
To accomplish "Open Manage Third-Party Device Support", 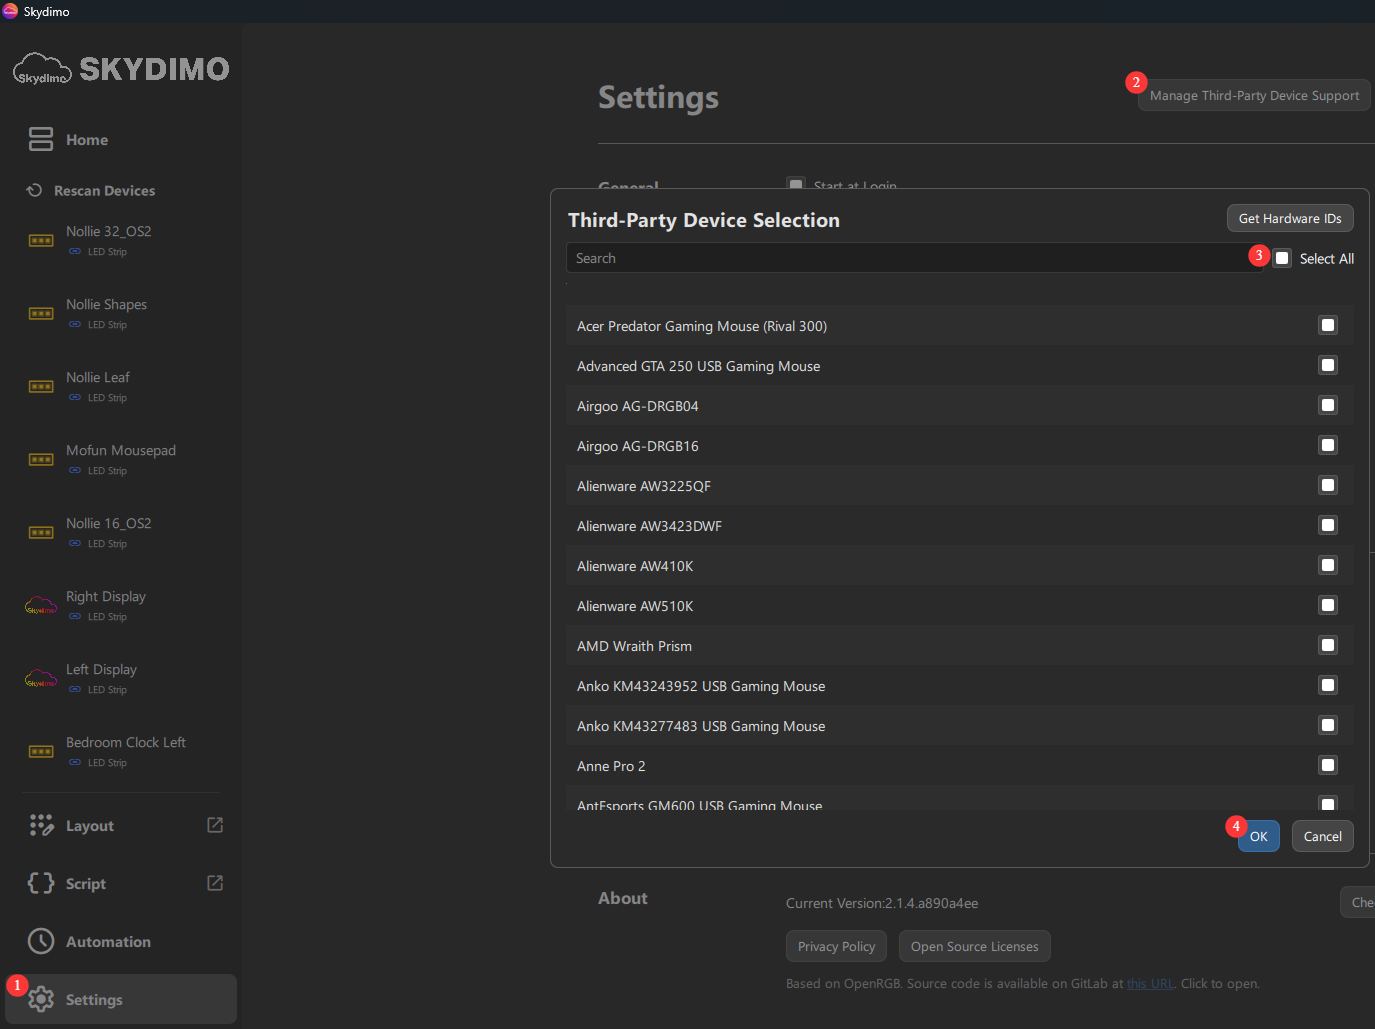I will (x=1254, y=95).
